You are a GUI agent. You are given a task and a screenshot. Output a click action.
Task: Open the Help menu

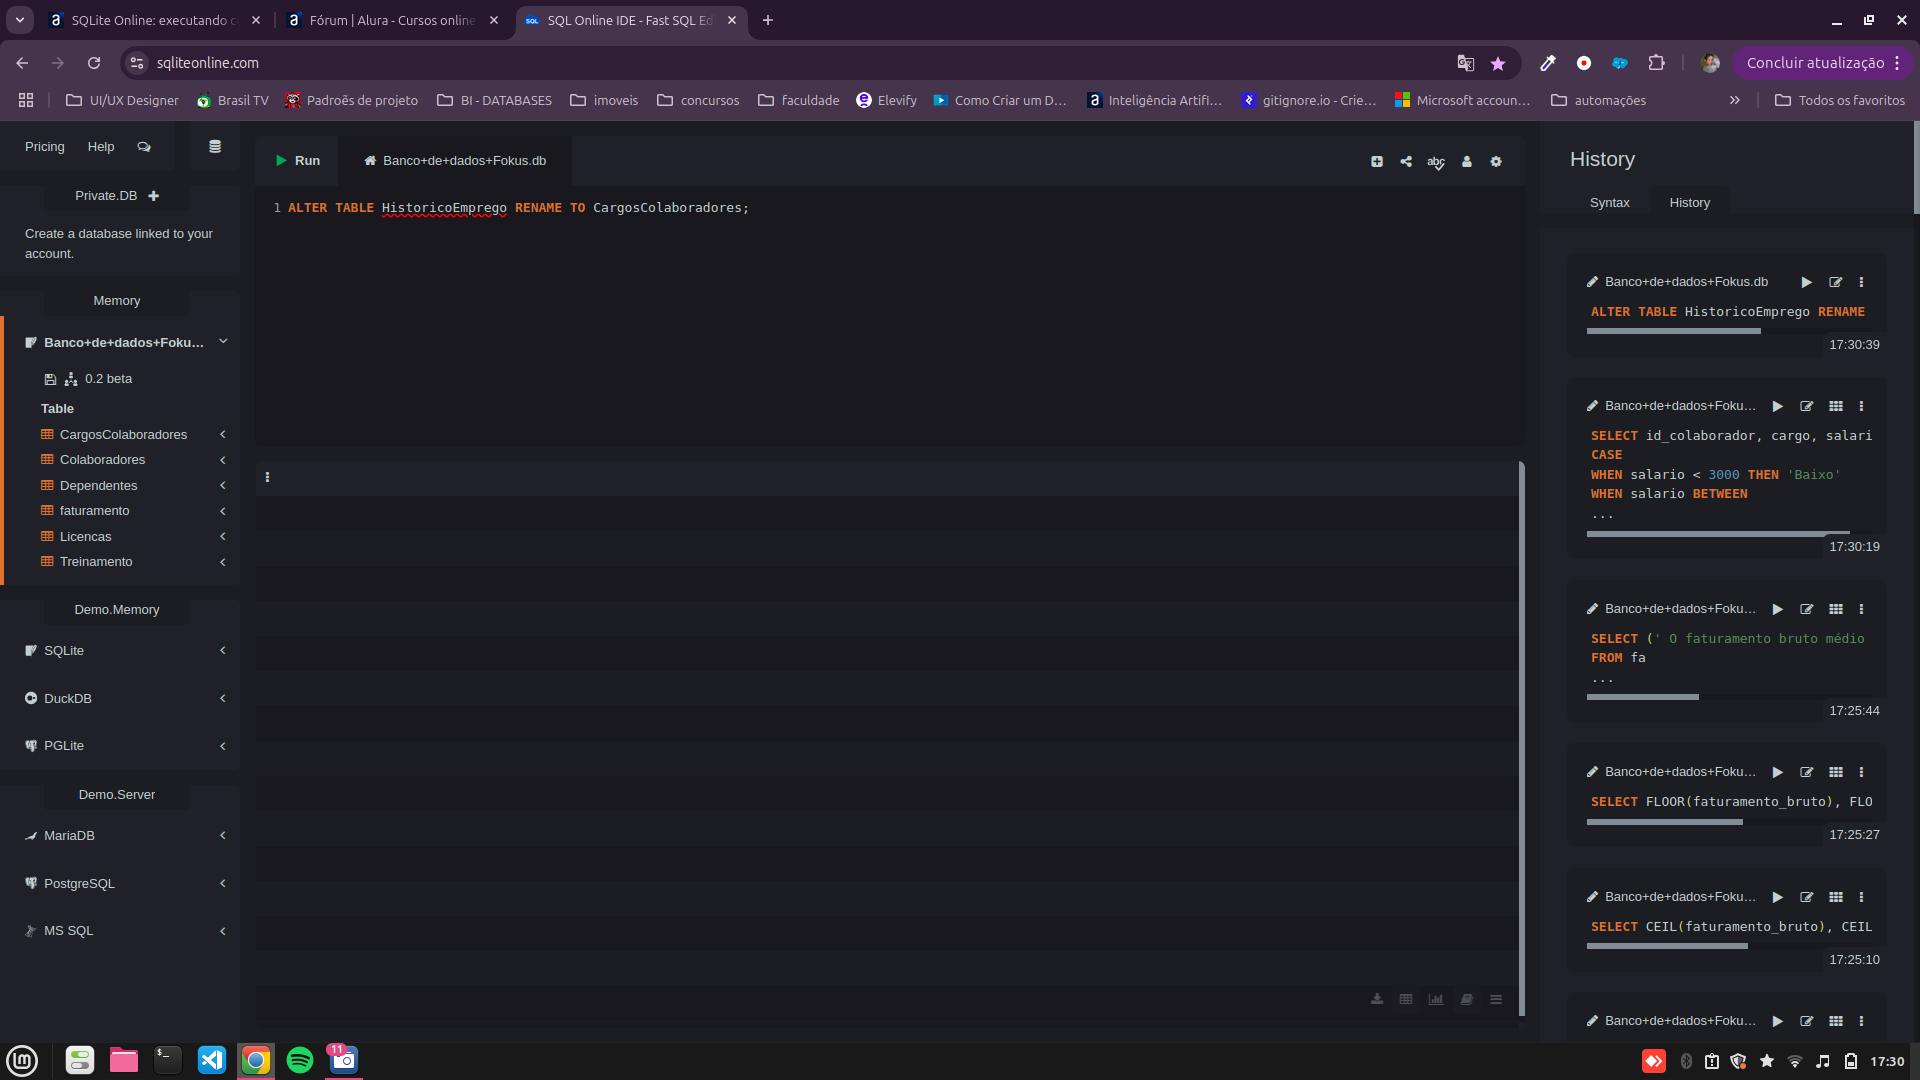101,147
